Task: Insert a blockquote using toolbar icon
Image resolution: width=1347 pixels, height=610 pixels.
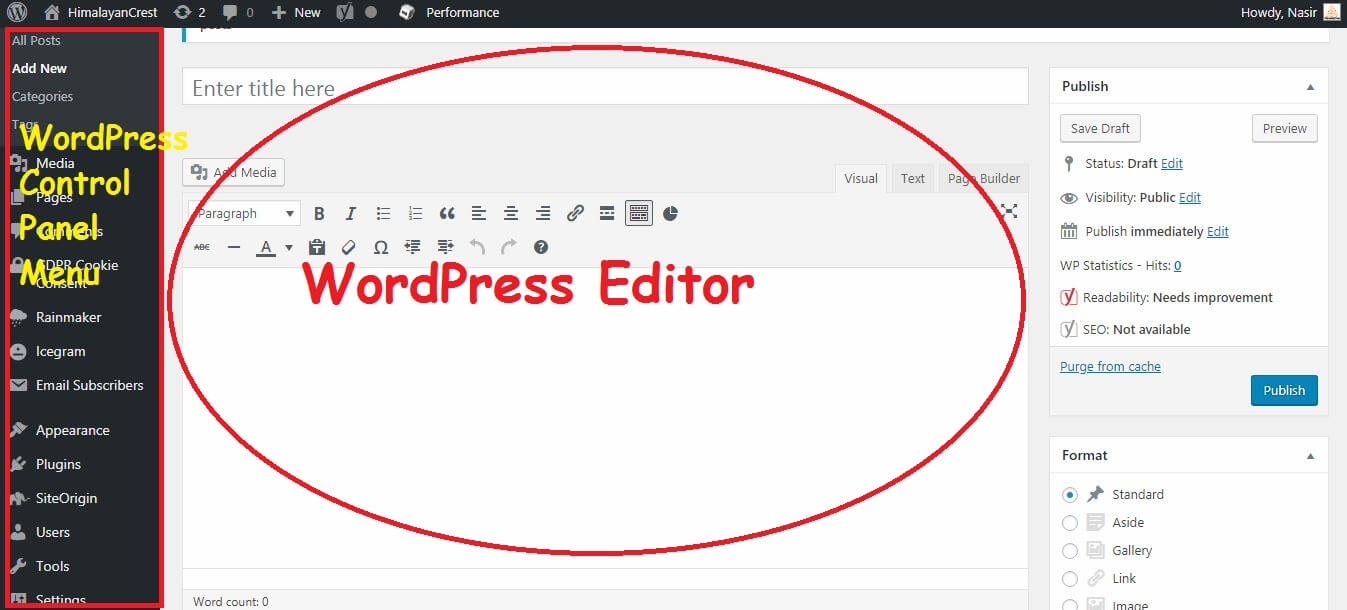Action: tap(447, 213)
